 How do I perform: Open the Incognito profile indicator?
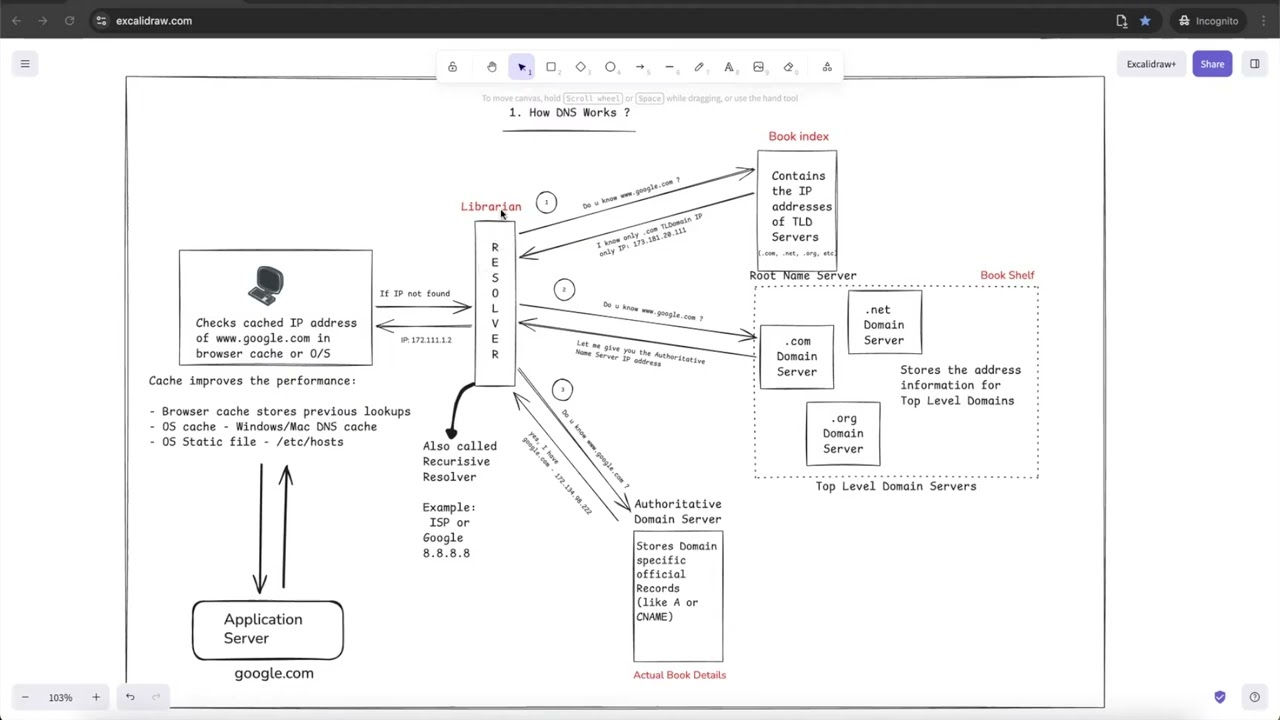click(1208, 20)
